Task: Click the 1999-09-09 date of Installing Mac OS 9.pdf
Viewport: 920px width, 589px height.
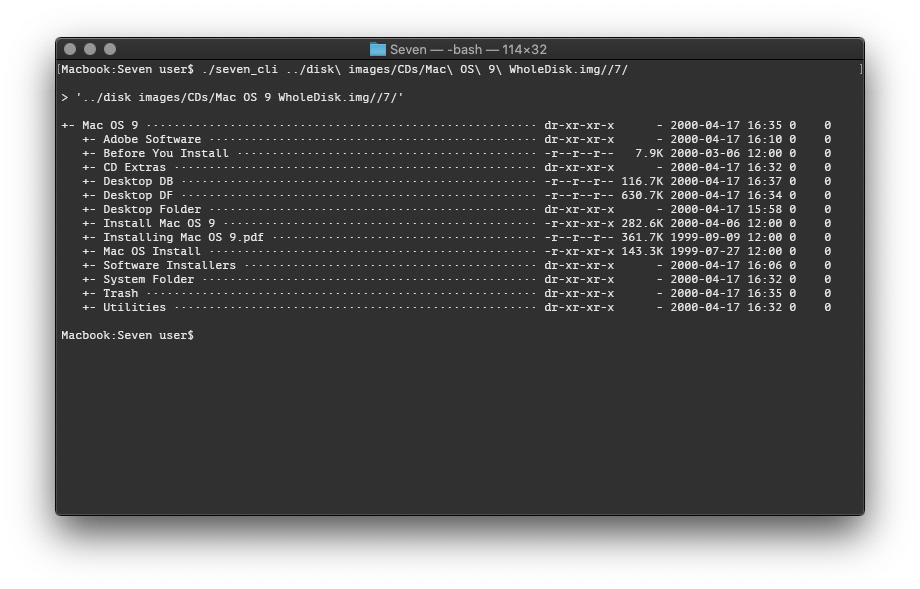Action: 705,238
